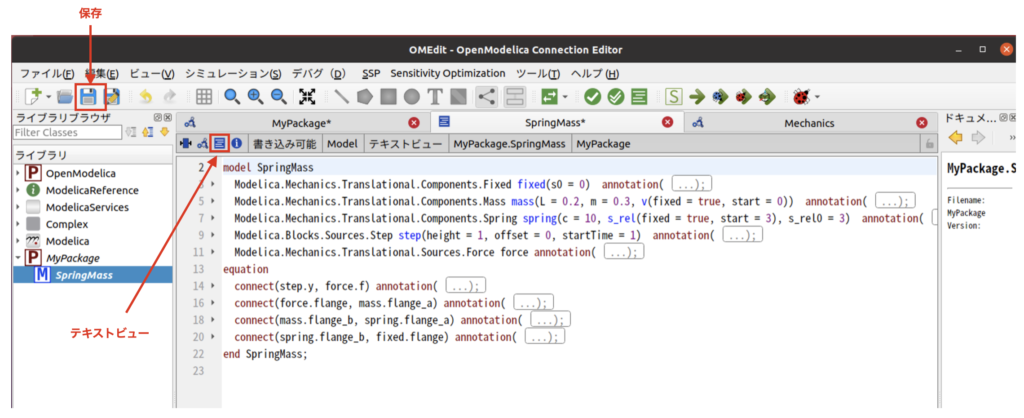Screen dimensions: 1024x418
Task: Click Simulate with Algorithmic Debugger icon
Action: coord(744,97)
